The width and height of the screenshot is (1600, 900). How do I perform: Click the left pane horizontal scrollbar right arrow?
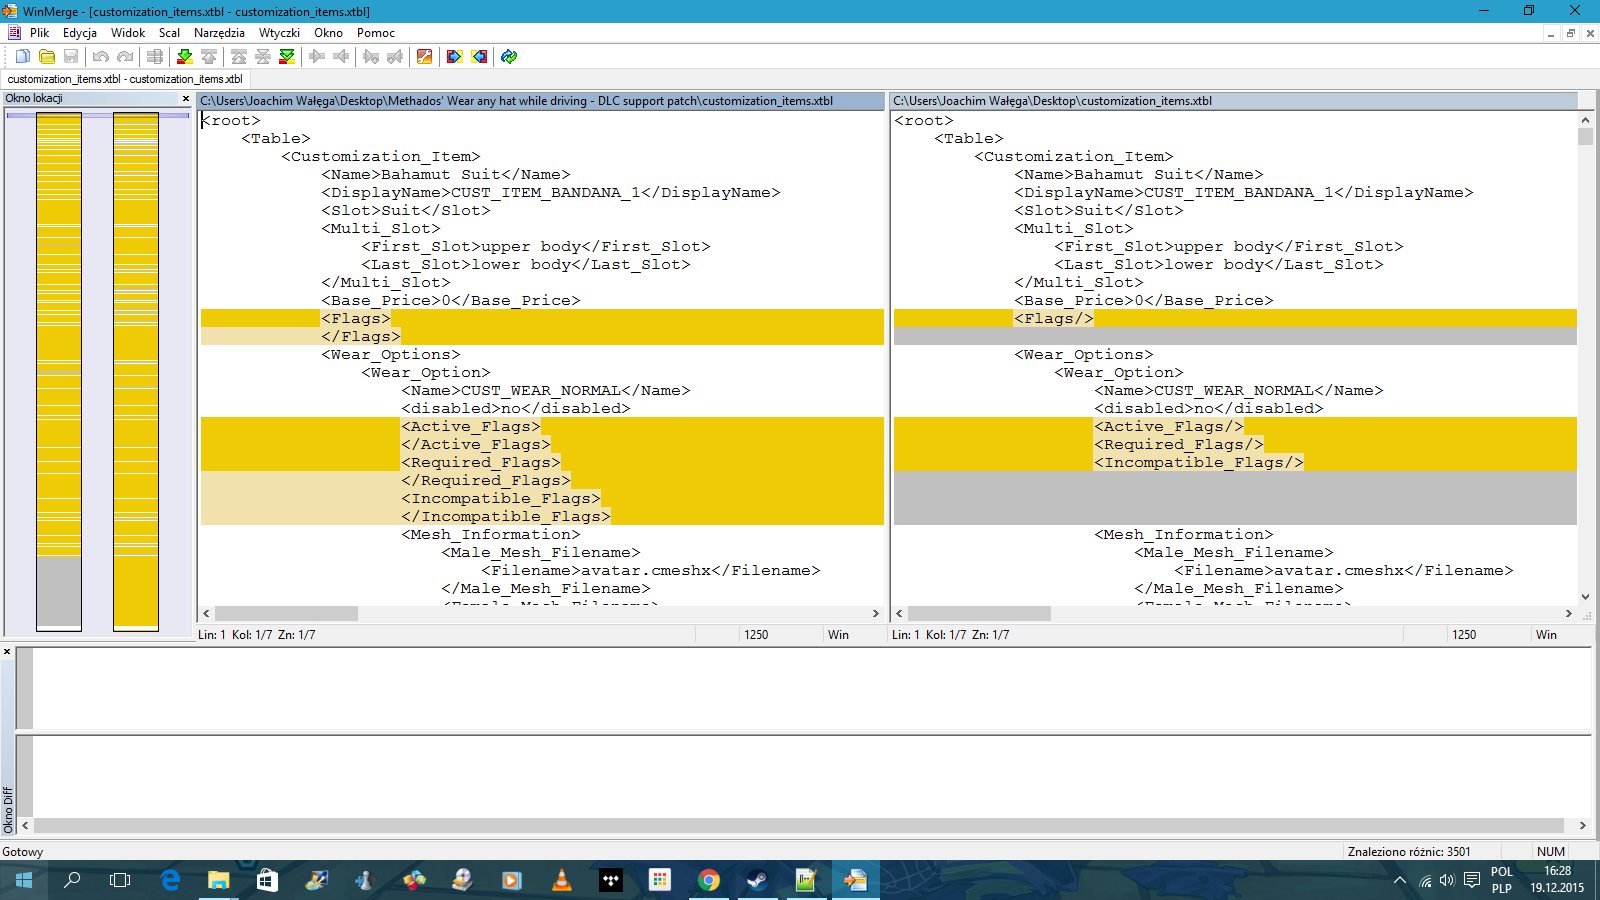[x=876, y=614]
